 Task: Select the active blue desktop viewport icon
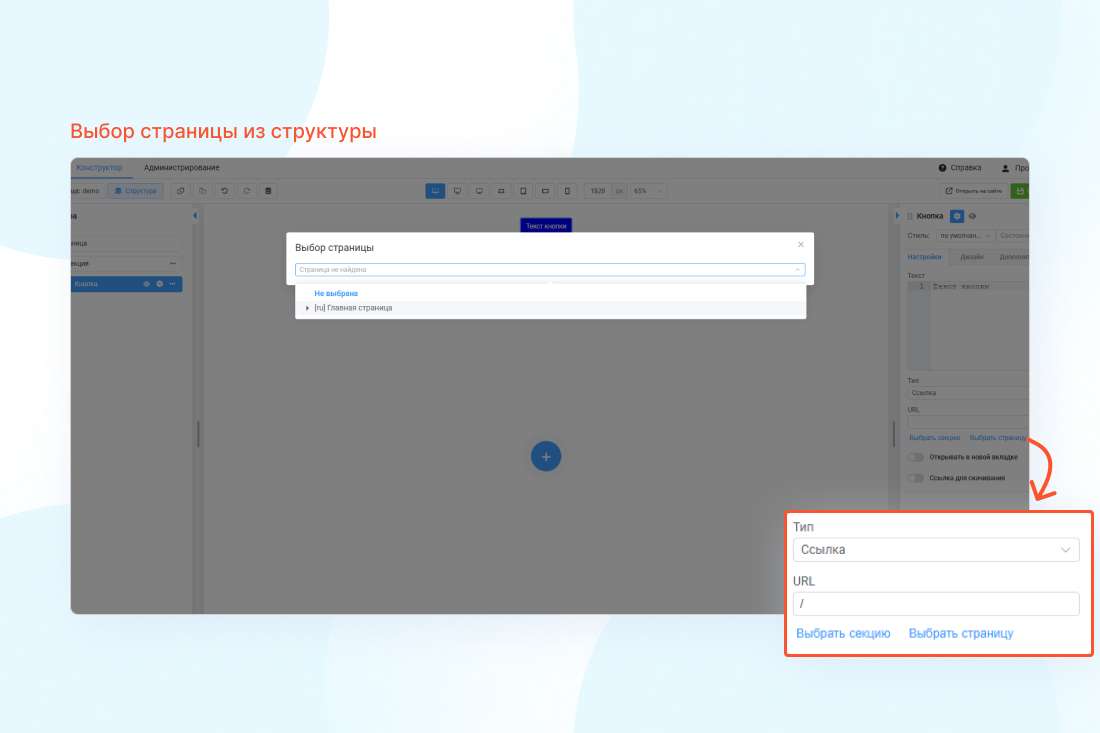click(x=435, y=191)
